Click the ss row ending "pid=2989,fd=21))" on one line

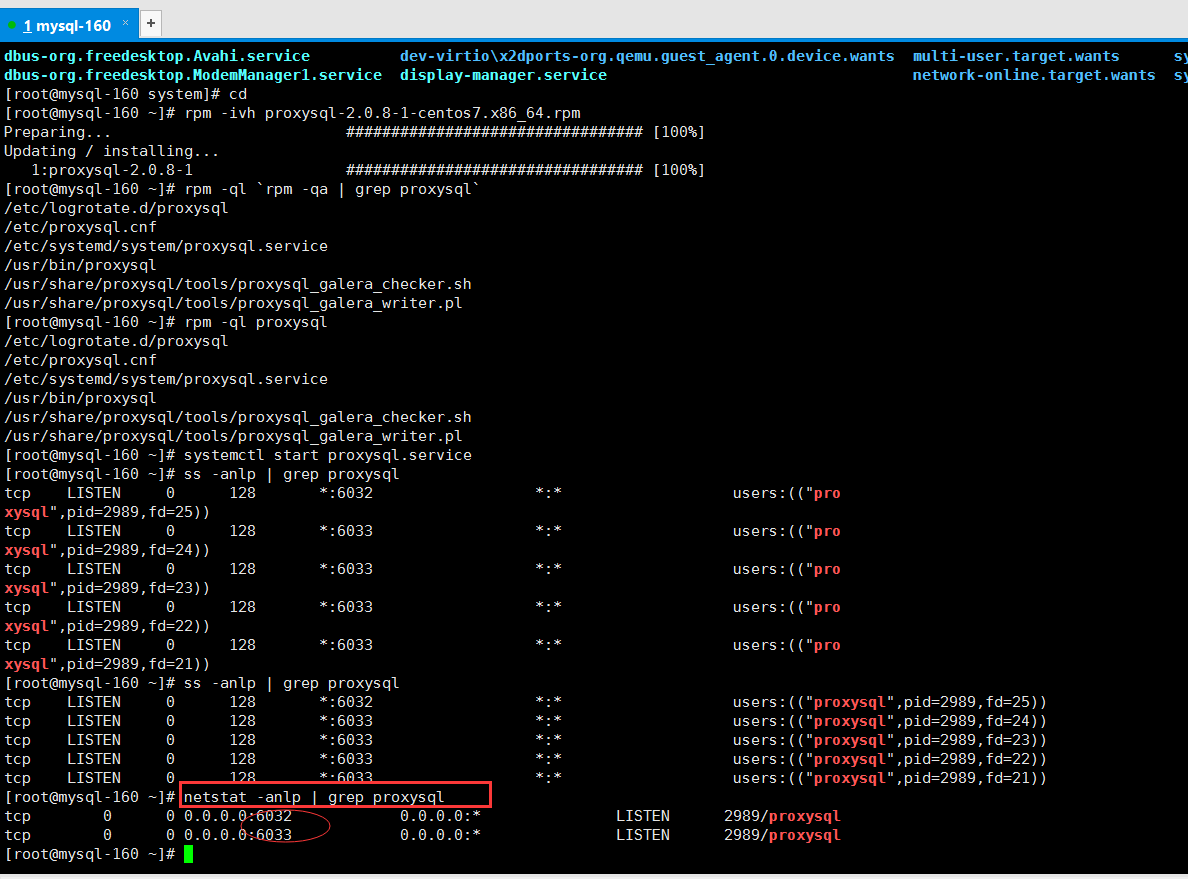coord(526,778)
